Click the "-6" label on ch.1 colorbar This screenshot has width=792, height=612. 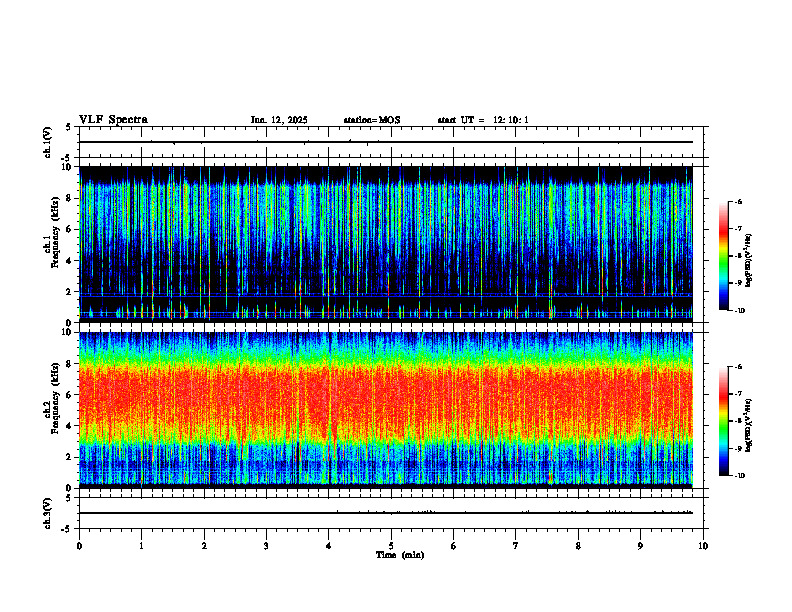[x=738, y=201]
